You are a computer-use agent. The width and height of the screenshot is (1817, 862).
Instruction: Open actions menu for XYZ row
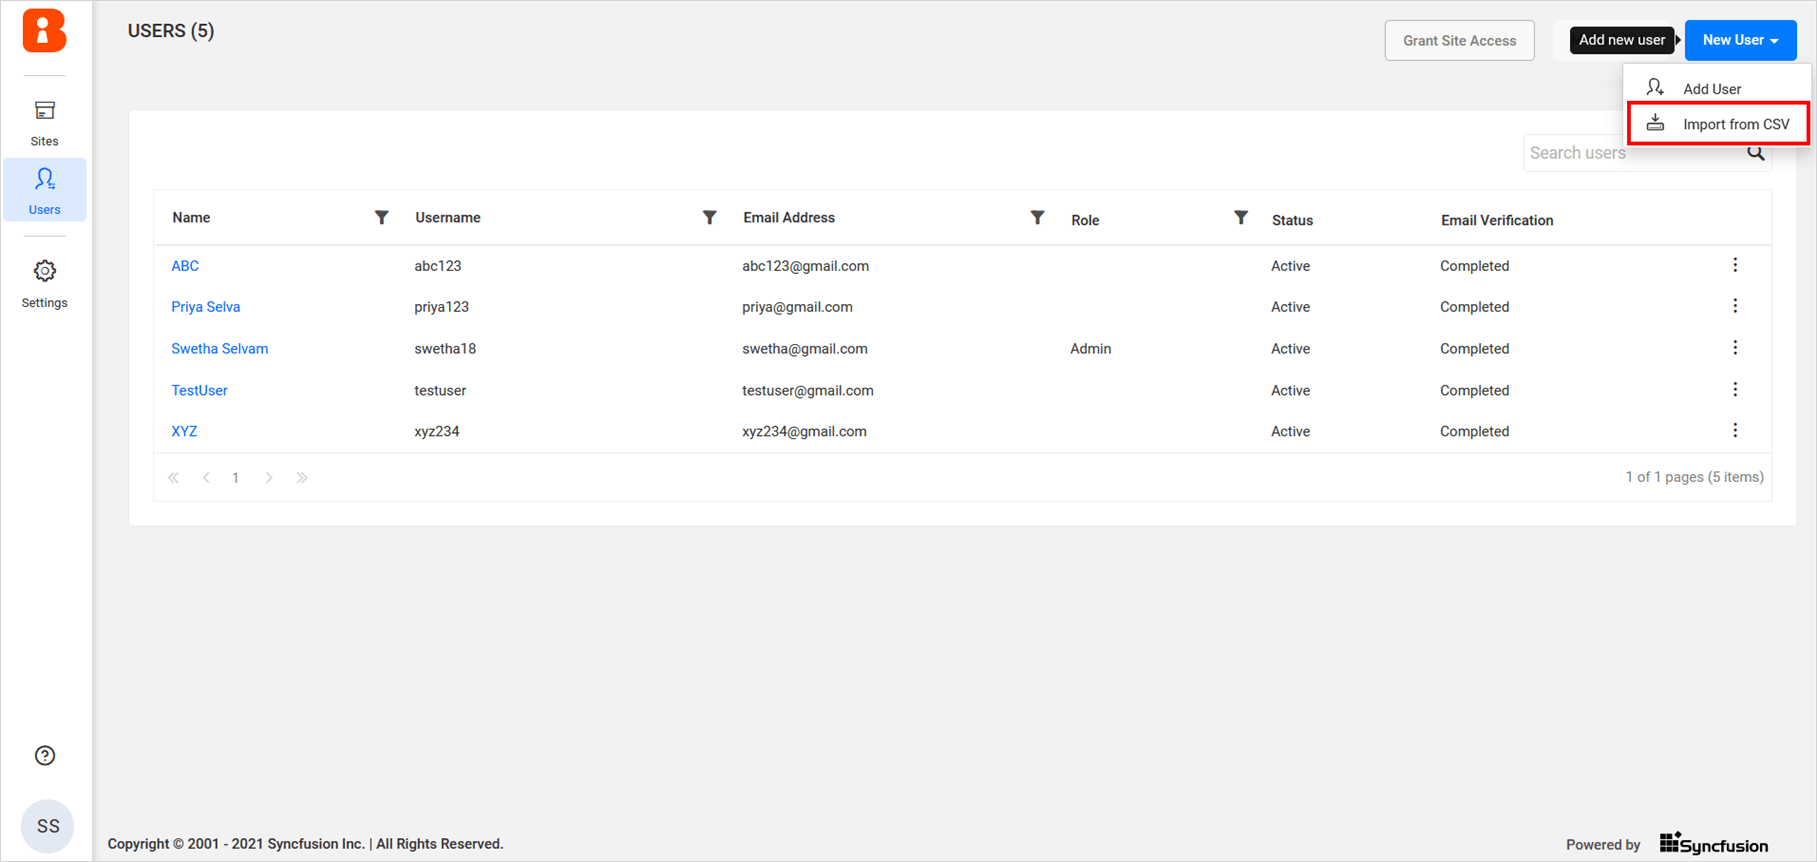tap(1735, 431)
